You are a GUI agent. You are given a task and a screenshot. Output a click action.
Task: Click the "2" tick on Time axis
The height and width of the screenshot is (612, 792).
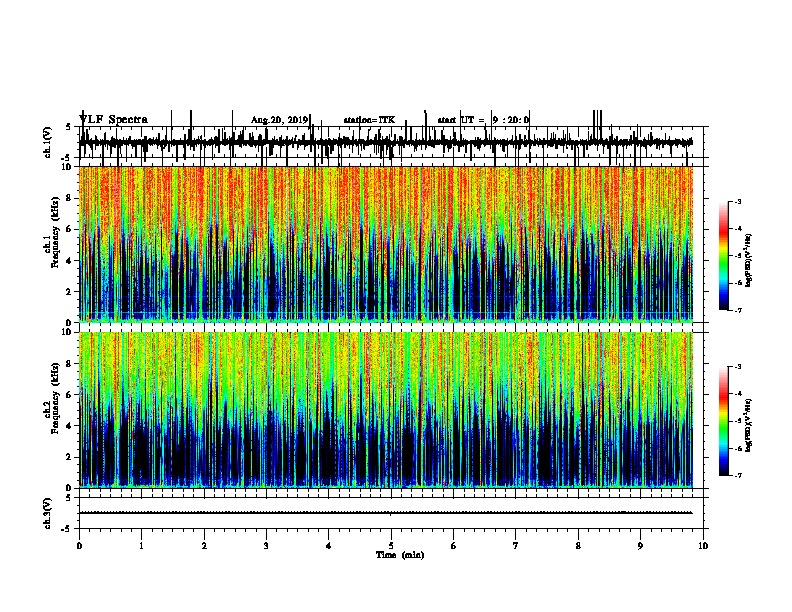(204, 546)
